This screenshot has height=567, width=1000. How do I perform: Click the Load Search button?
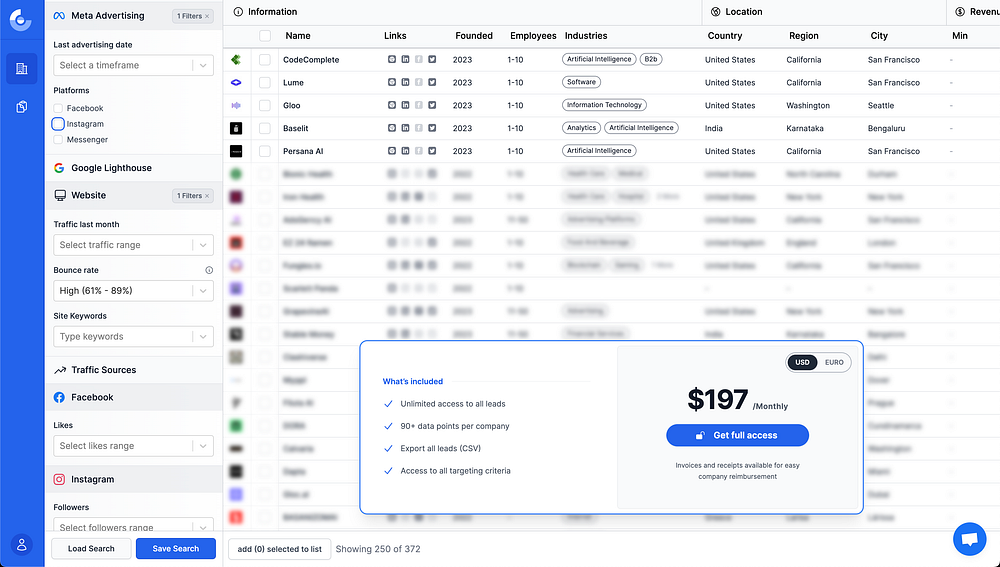pos(91,549)
